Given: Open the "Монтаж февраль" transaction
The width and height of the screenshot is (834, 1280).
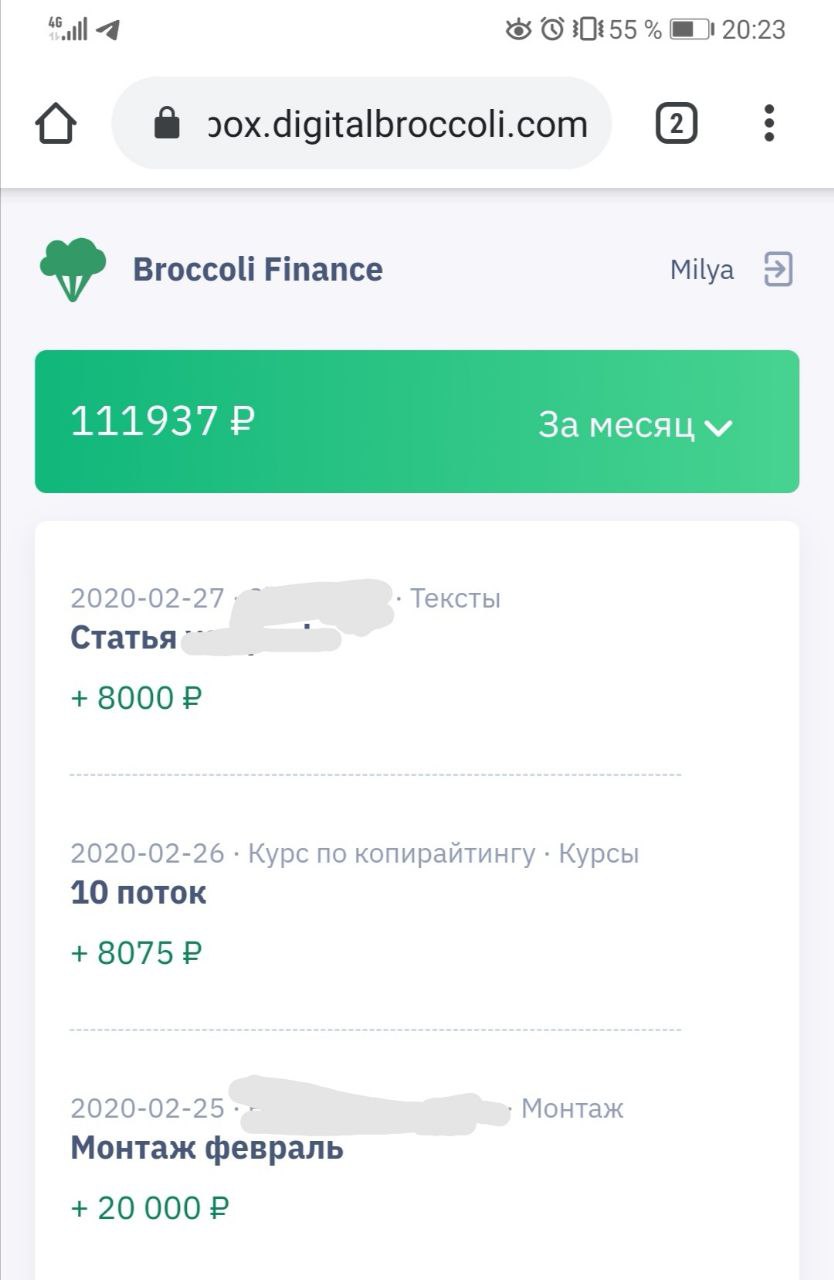Looking at the screenshot, I should coord(207,1148).
